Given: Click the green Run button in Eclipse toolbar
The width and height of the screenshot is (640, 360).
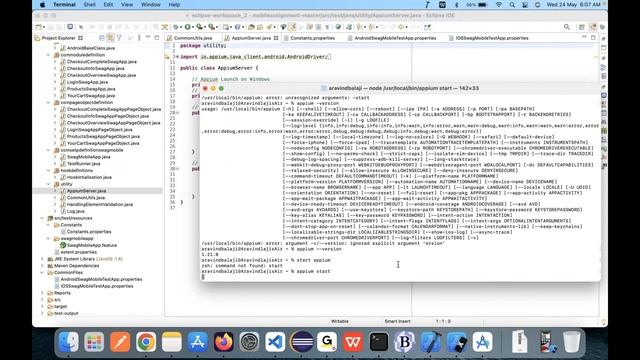Looking at the screenshot, I should tap(187, 27).
